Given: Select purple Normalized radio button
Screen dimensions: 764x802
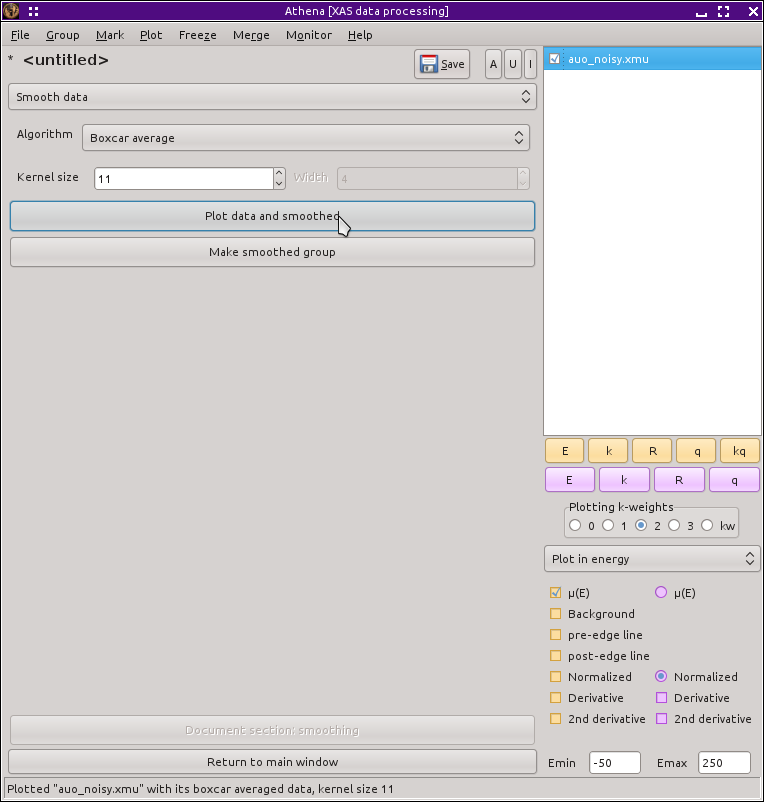Looking at the screenshot, I should click(x=661, y=676).
